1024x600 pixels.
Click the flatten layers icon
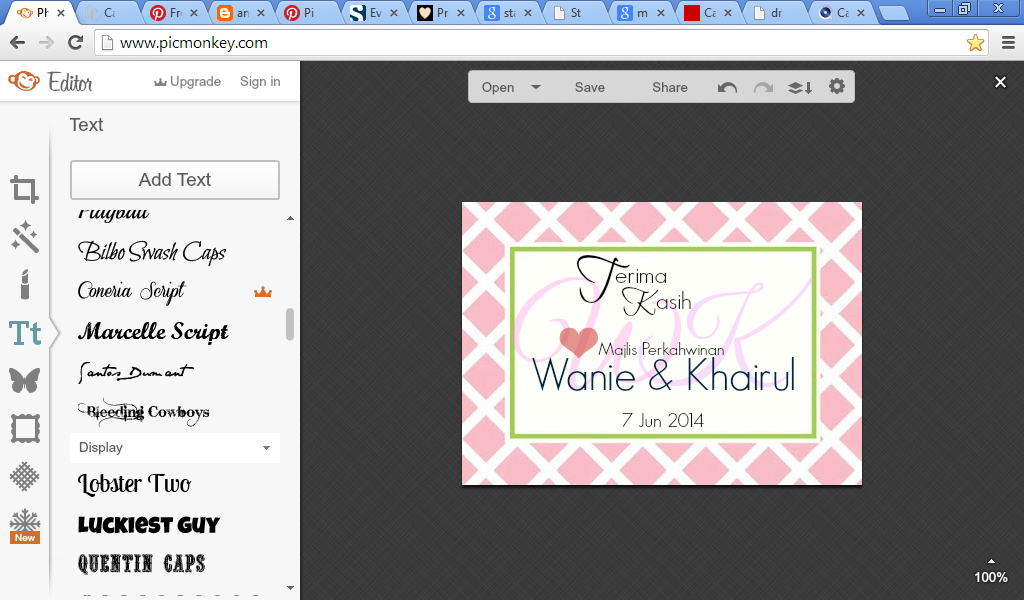coord(800,87)
